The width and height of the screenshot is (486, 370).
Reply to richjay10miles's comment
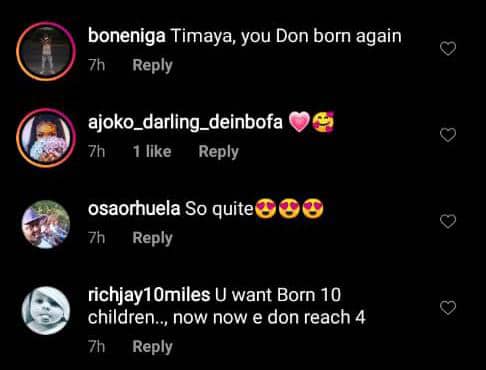click(x=152, y=347)
